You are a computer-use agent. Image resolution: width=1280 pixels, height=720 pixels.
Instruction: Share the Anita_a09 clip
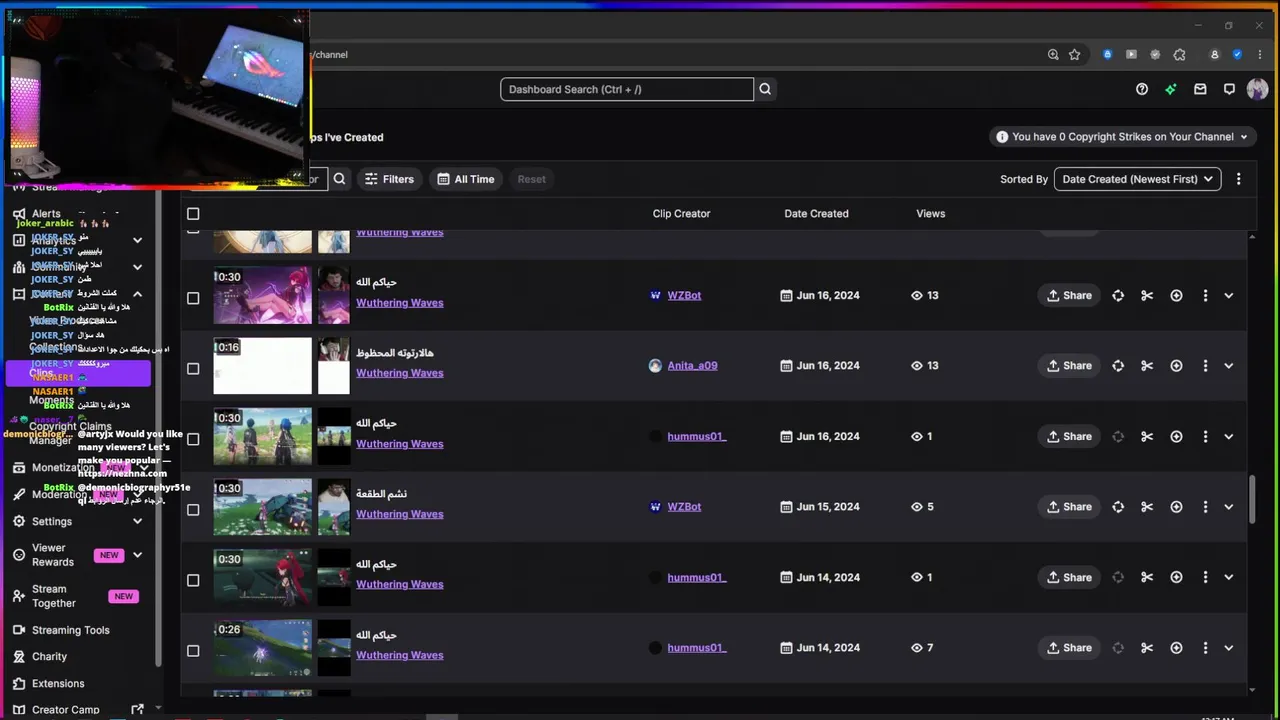(1069, 366)
